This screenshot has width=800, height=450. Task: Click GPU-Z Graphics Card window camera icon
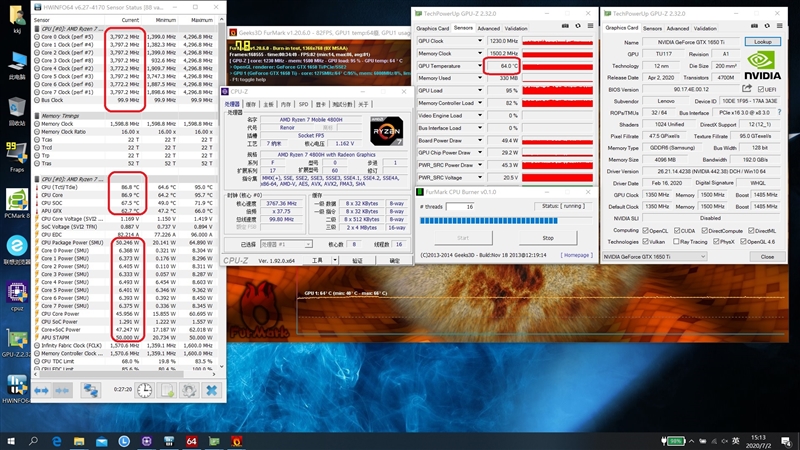pos(755,26)
